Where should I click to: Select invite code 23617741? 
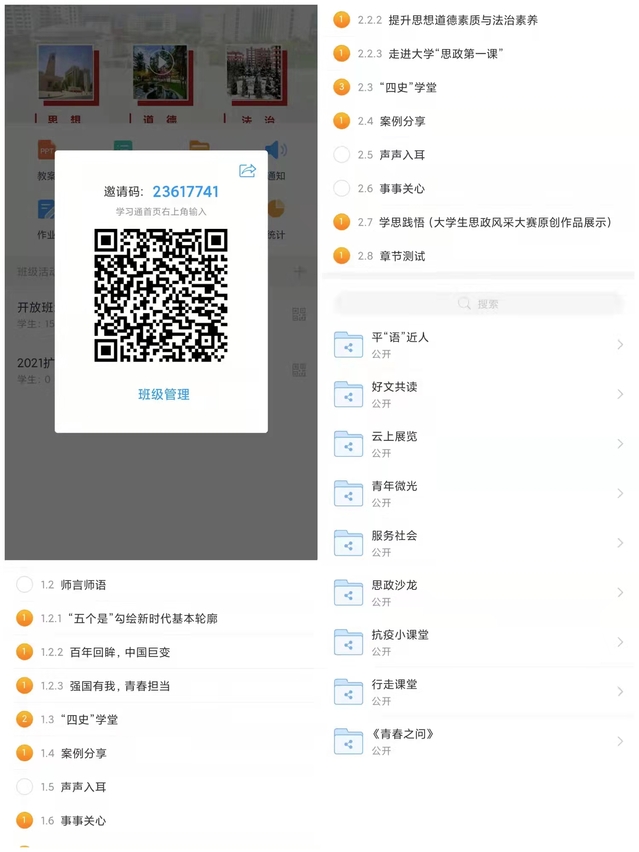coord(185,192)
